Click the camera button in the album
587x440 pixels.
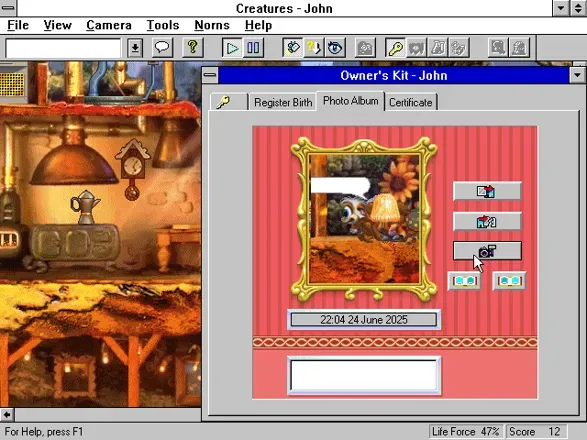[x=487, y=251]
